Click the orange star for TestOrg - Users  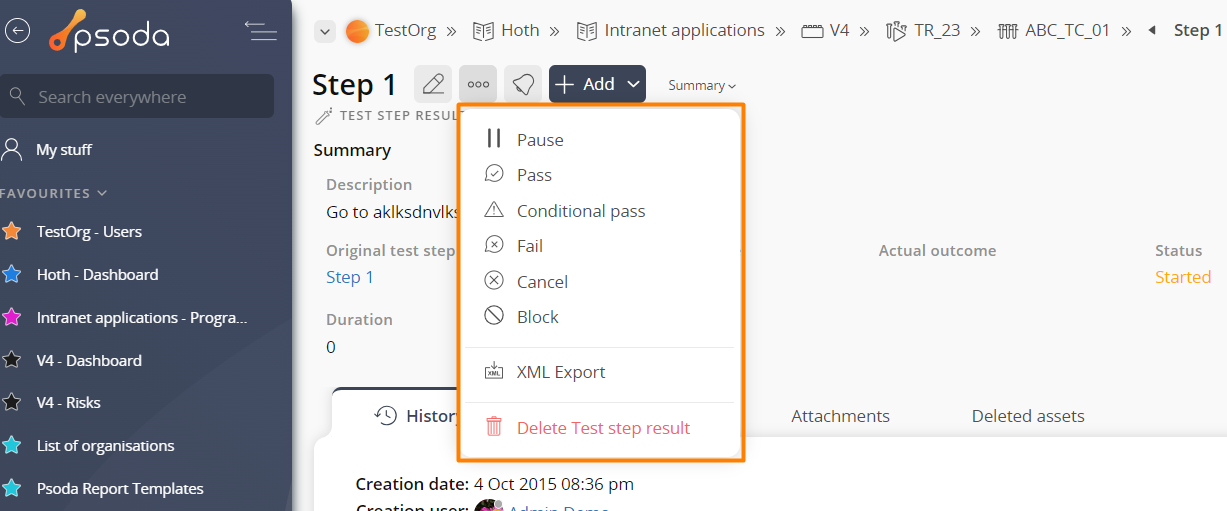click(12, 231)
